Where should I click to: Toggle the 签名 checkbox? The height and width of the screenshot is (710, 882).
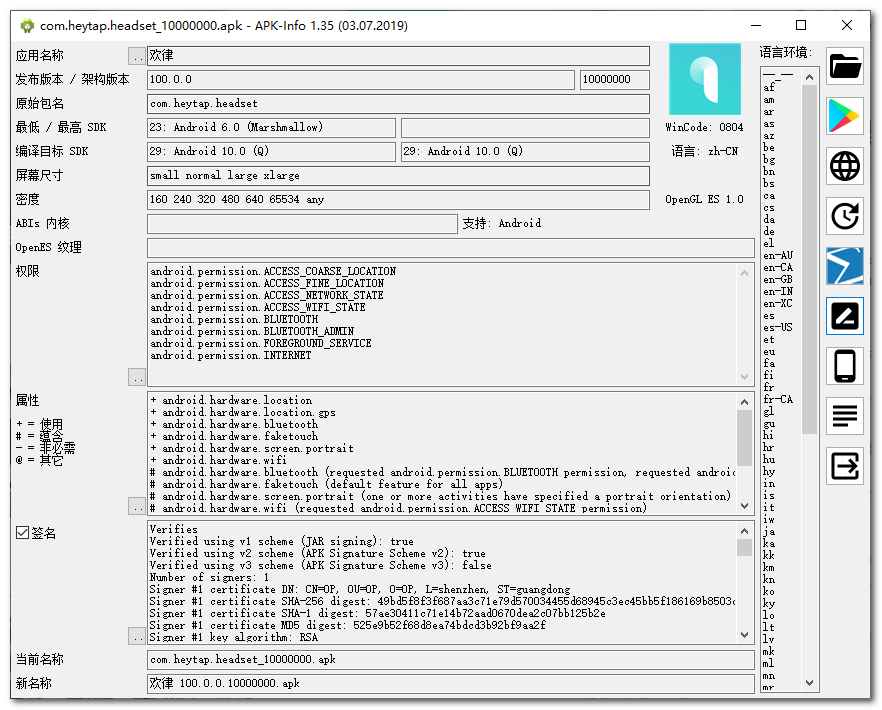(x=23, y=533)
